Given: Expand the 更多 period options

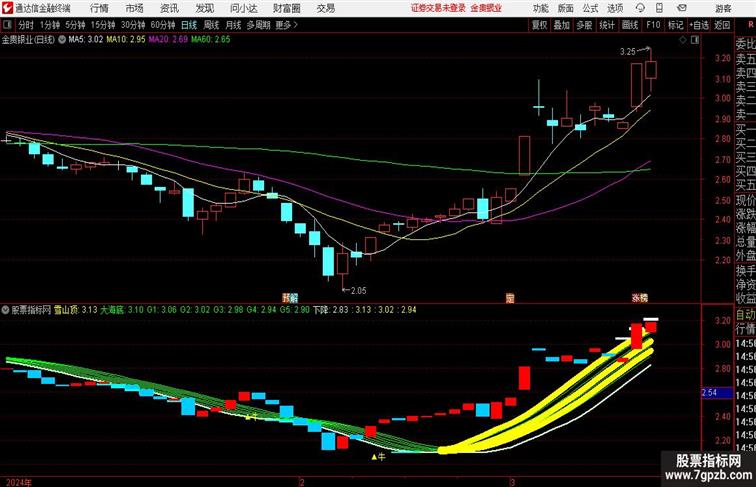Looking at the screenshot, I should (x=287, y=25).
